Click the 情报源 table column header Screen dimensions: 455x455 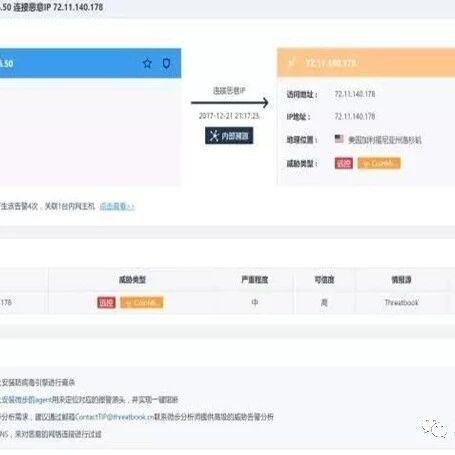tap(401, 279)
